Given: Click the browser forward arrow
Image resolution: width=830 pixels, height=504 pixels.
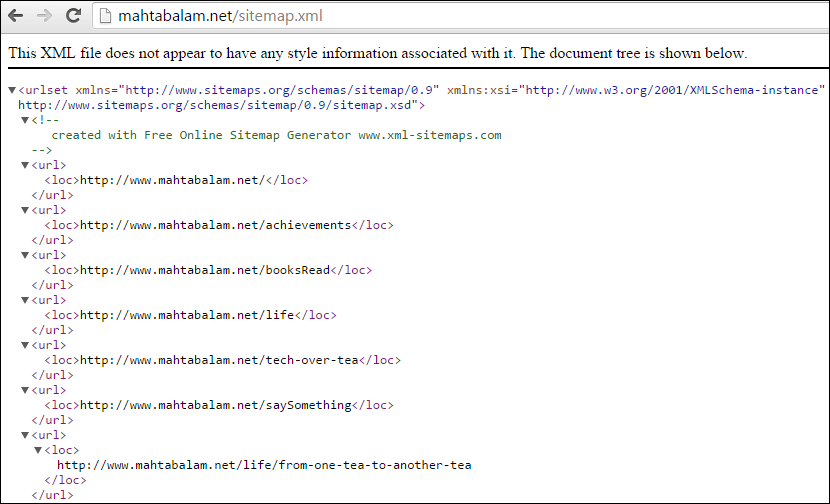Looking at the screenshot, I should pyautogui.click(x=44, y=15).
